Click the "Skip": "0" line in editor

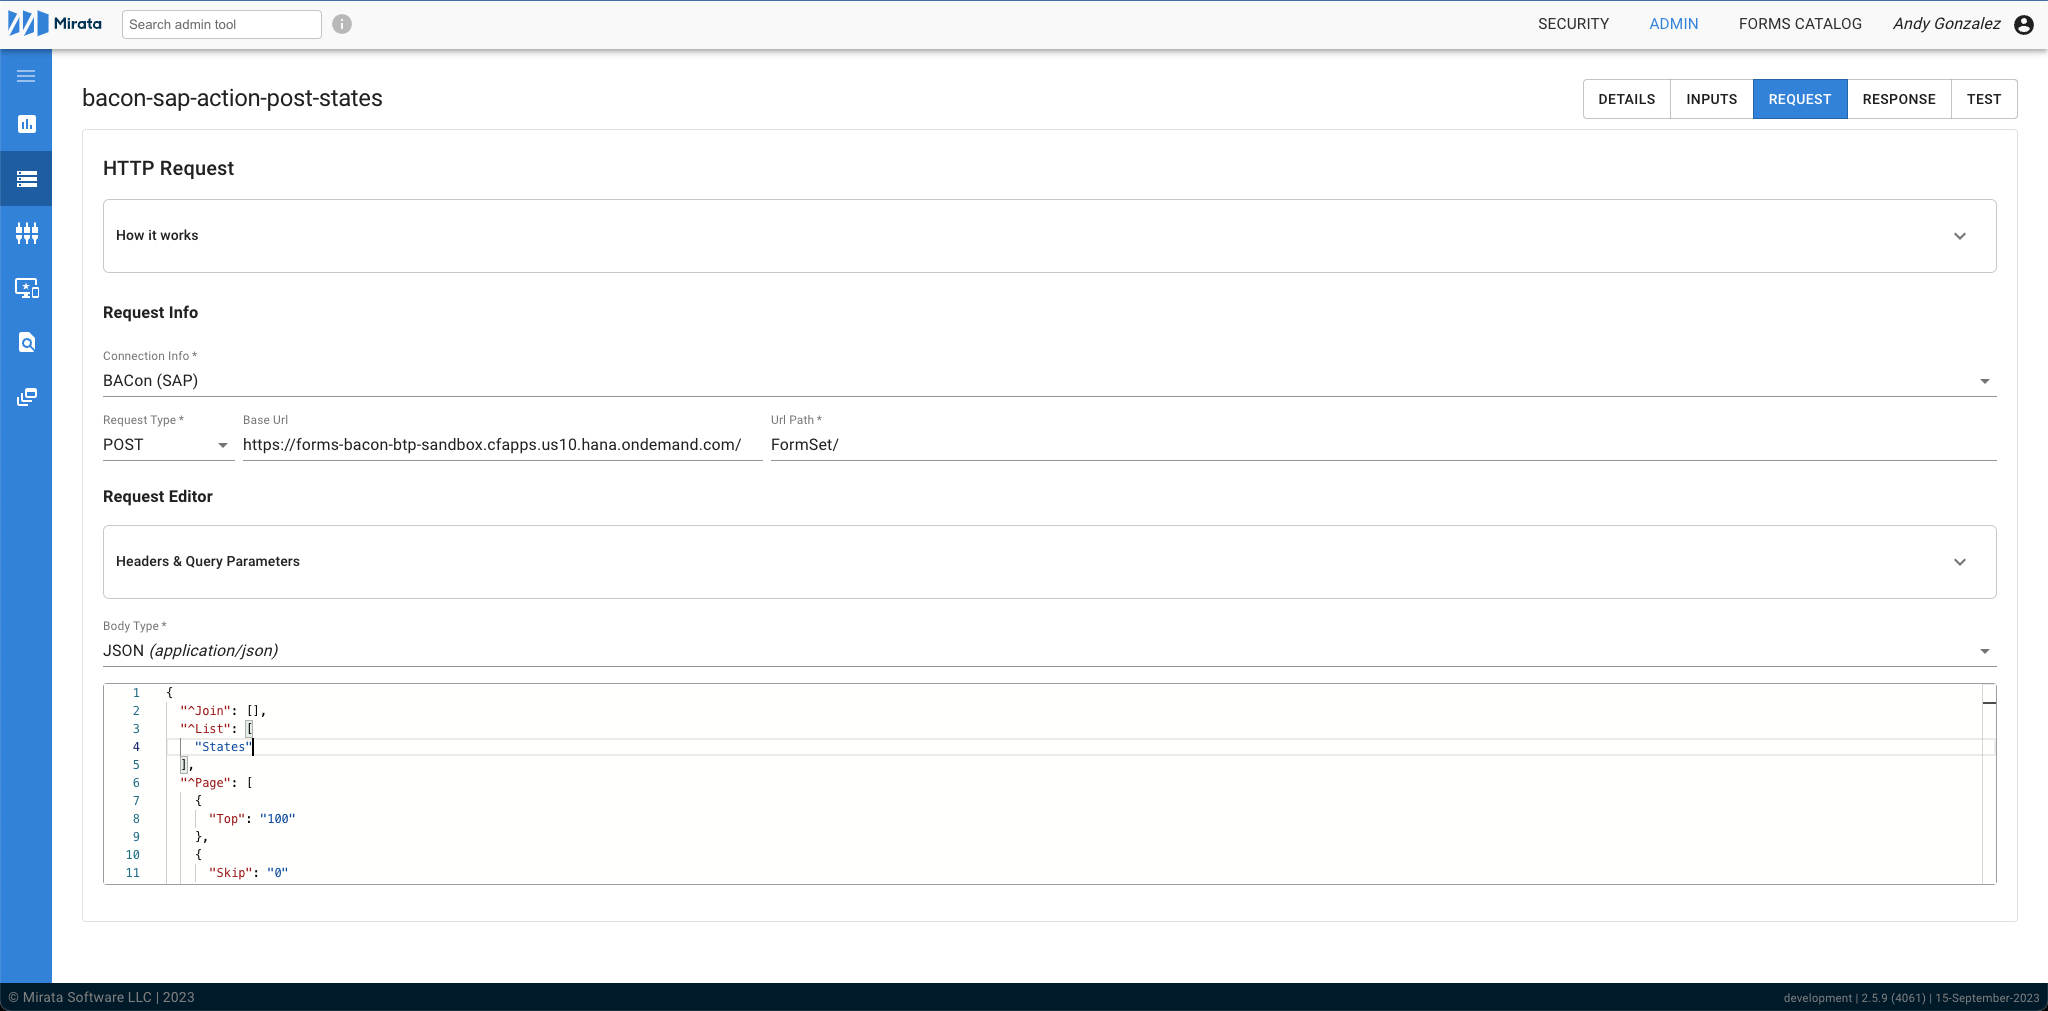(248, 873)
